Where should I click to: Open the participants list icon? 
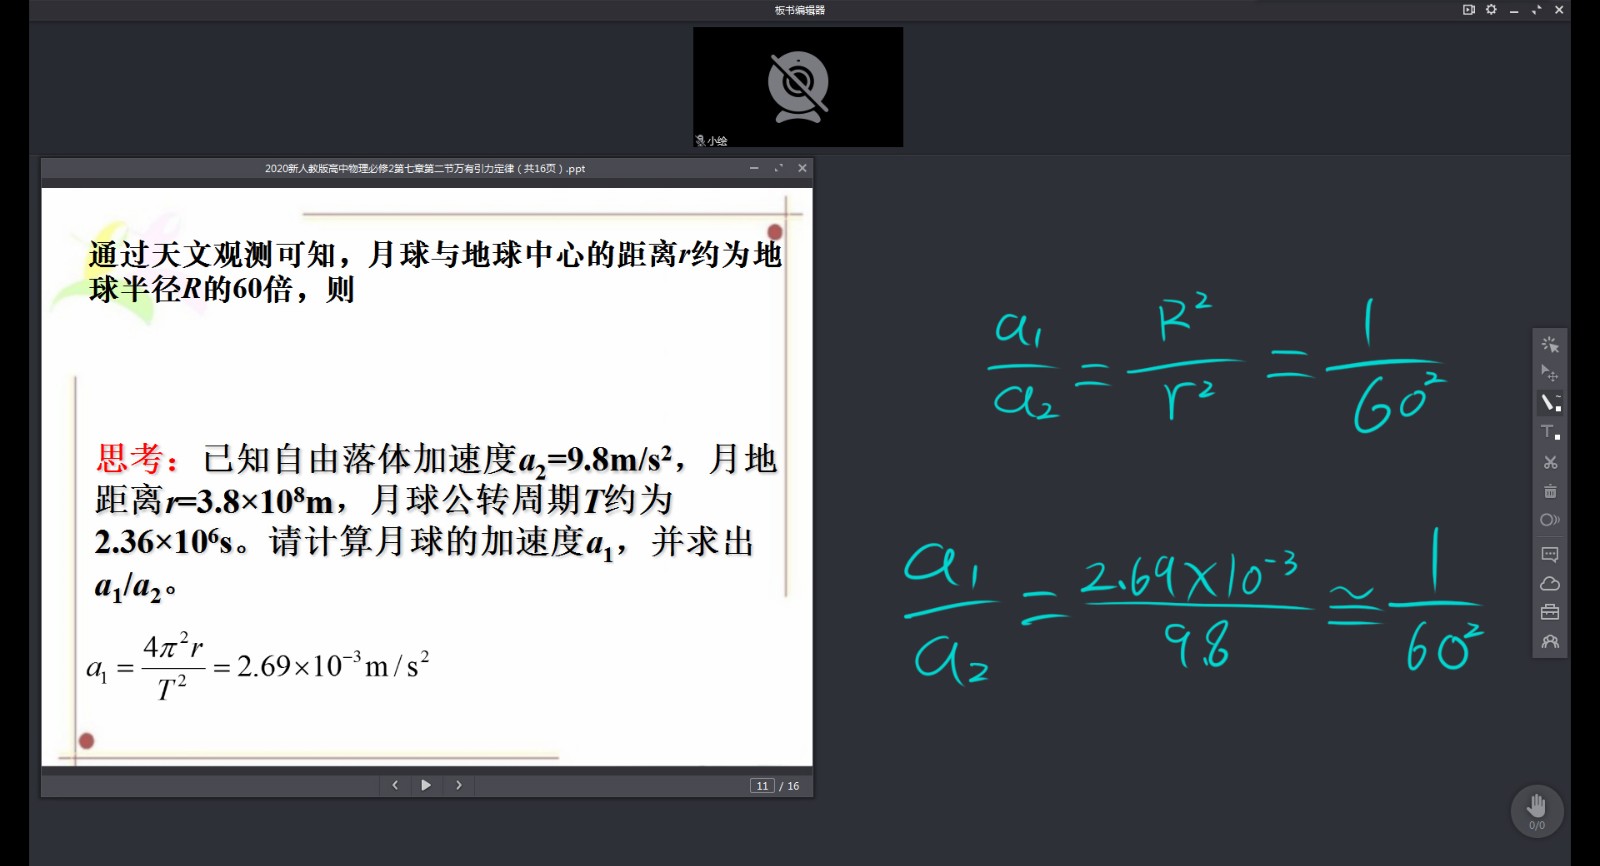tap(1550, 642)
